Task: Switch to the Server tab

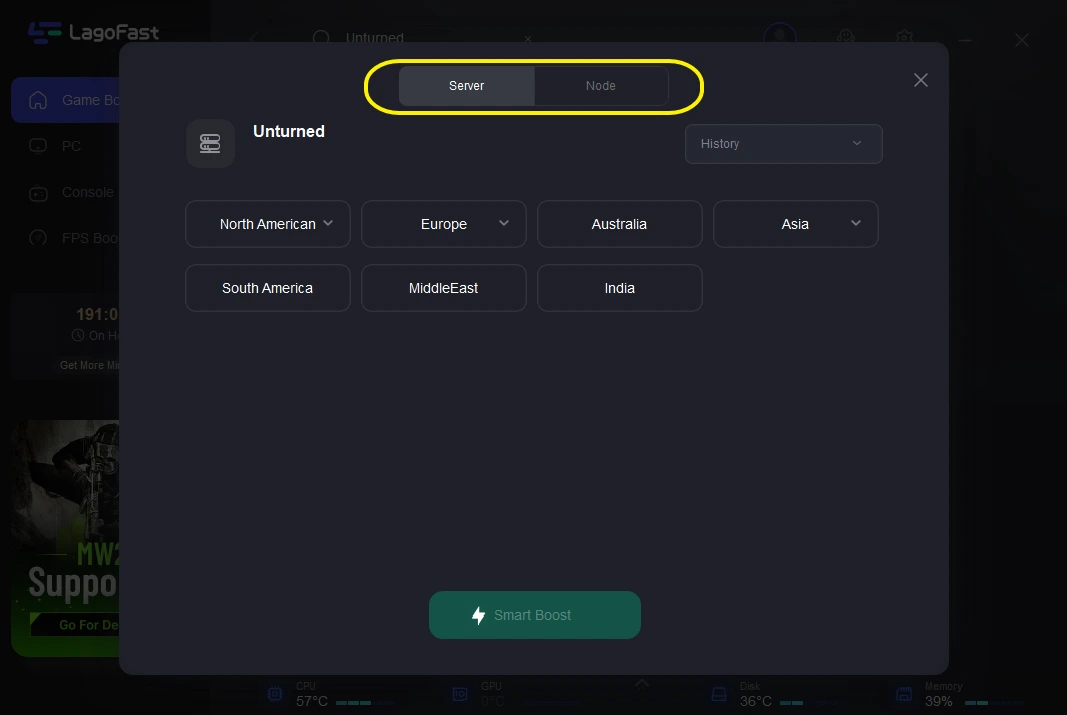Action: (x=466, y=86)
